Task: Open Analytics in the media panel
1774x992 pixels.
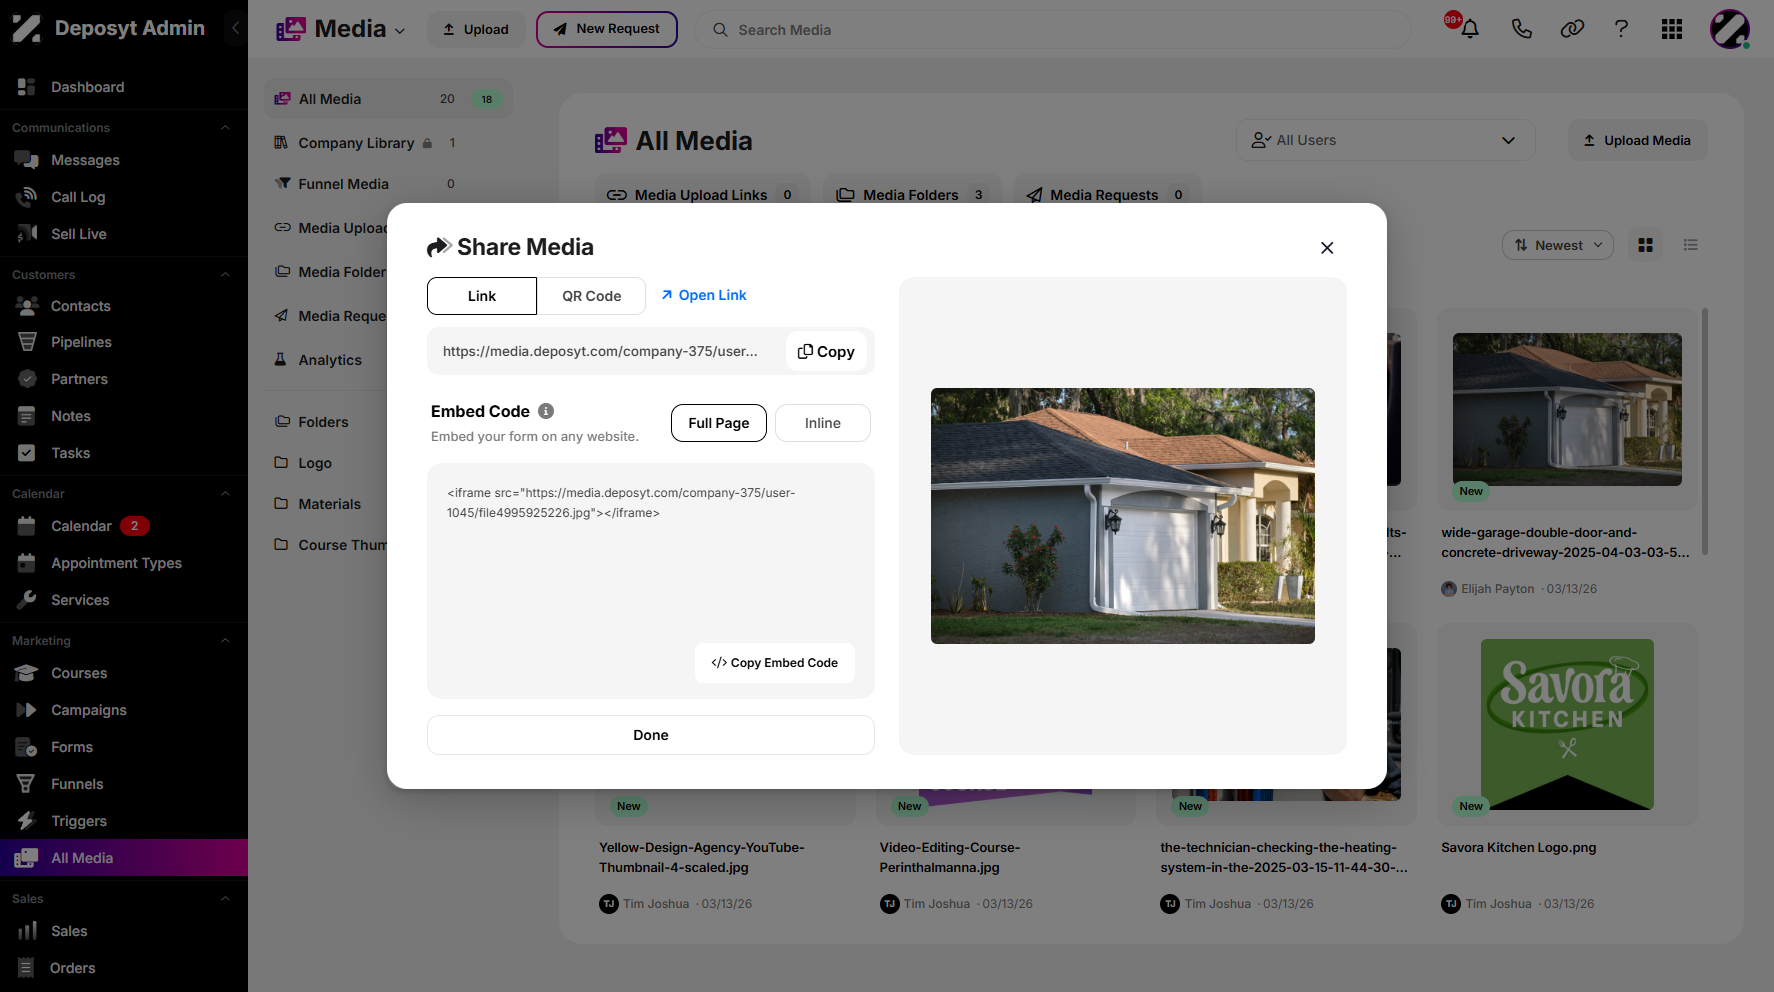Action: [329, 360]
